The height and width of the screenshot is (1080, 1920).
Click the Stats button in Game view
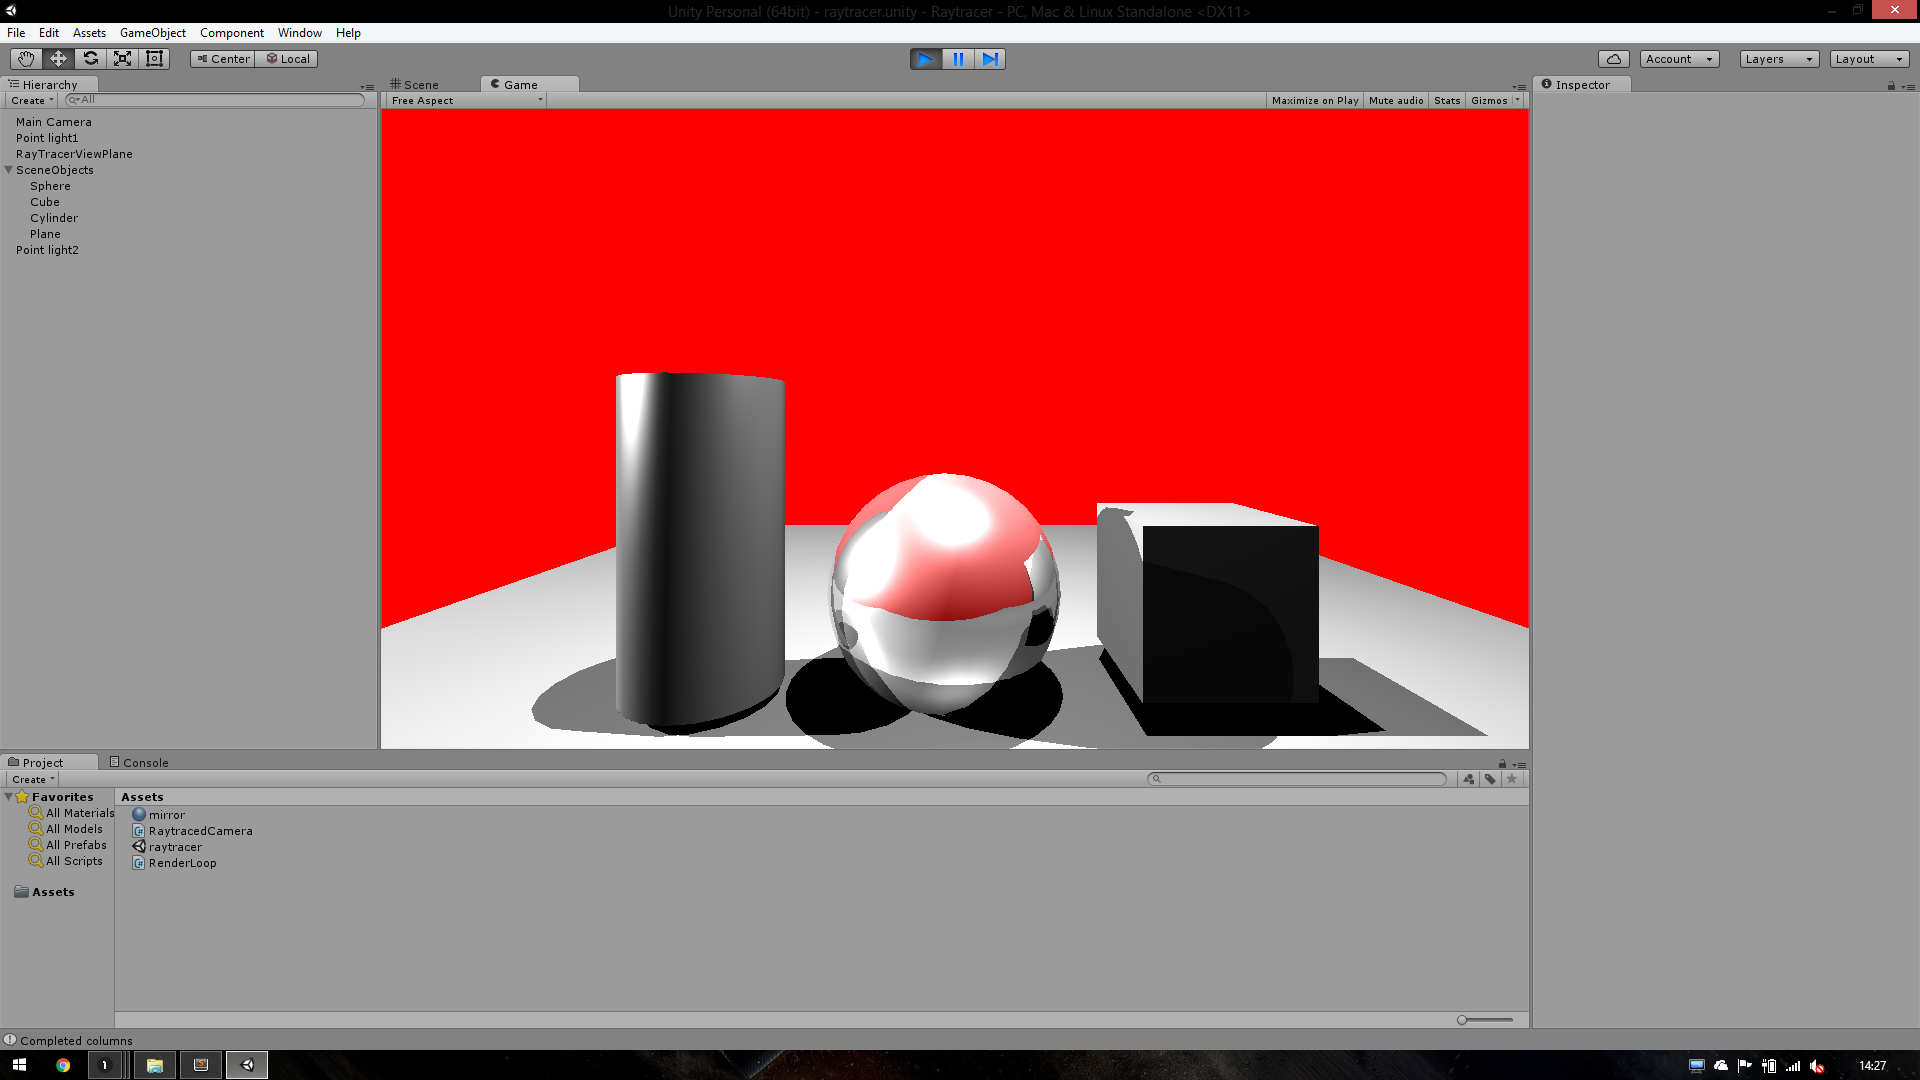coord(1447,100)
